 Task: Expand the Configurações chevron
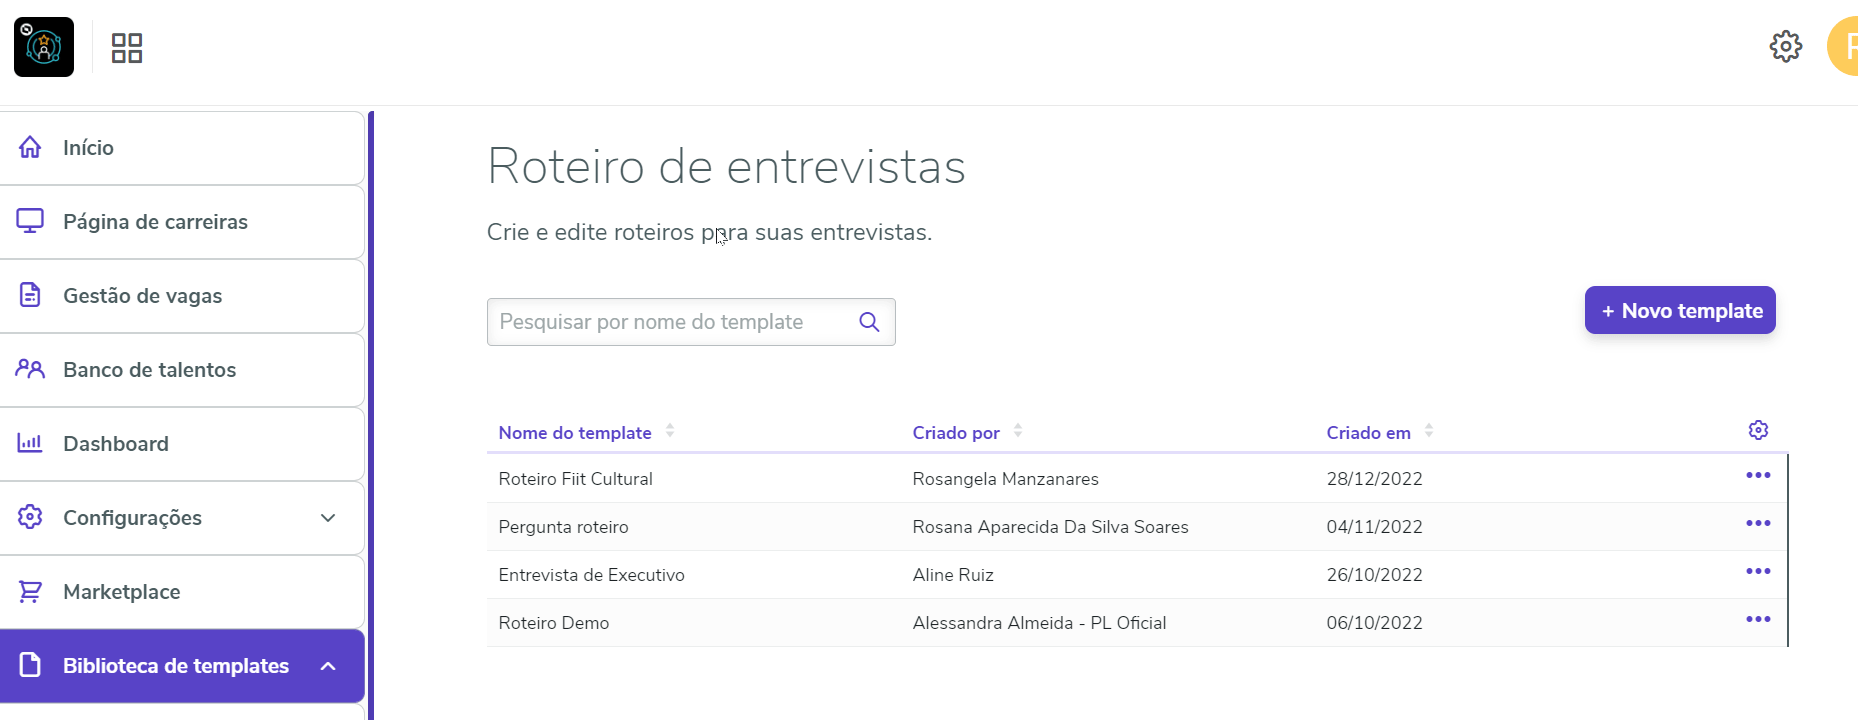pyautogui.click(x=328, y=518)
